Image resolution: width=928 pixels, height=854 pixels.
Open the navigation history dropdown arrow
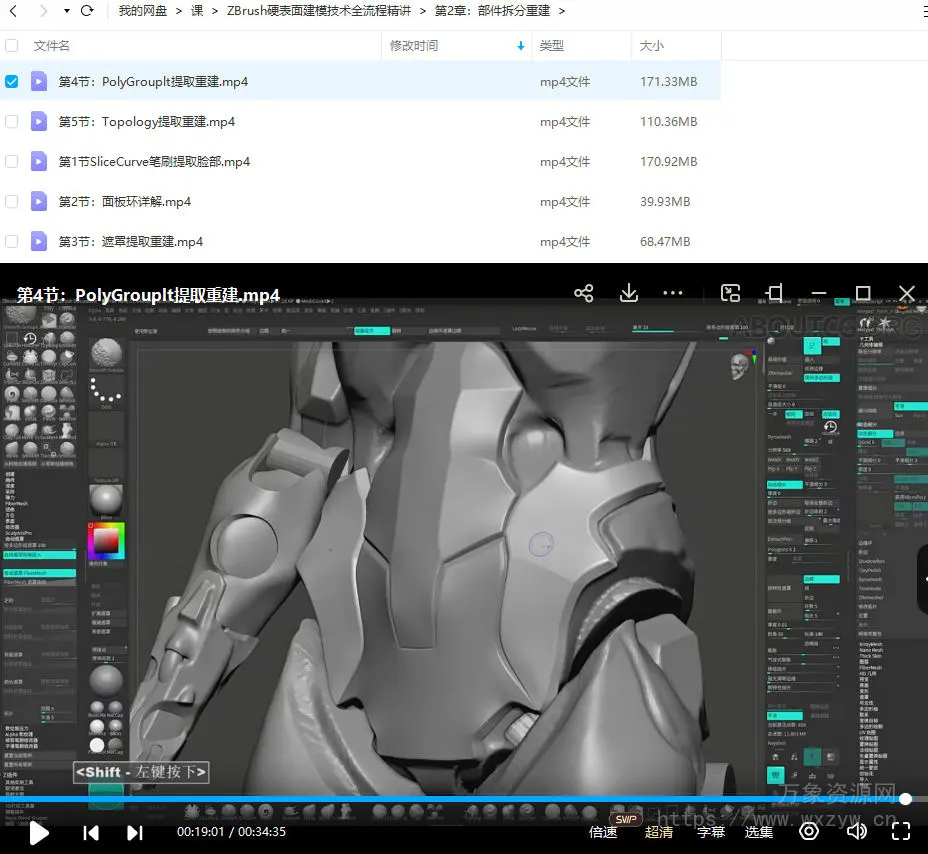(66, 11)
